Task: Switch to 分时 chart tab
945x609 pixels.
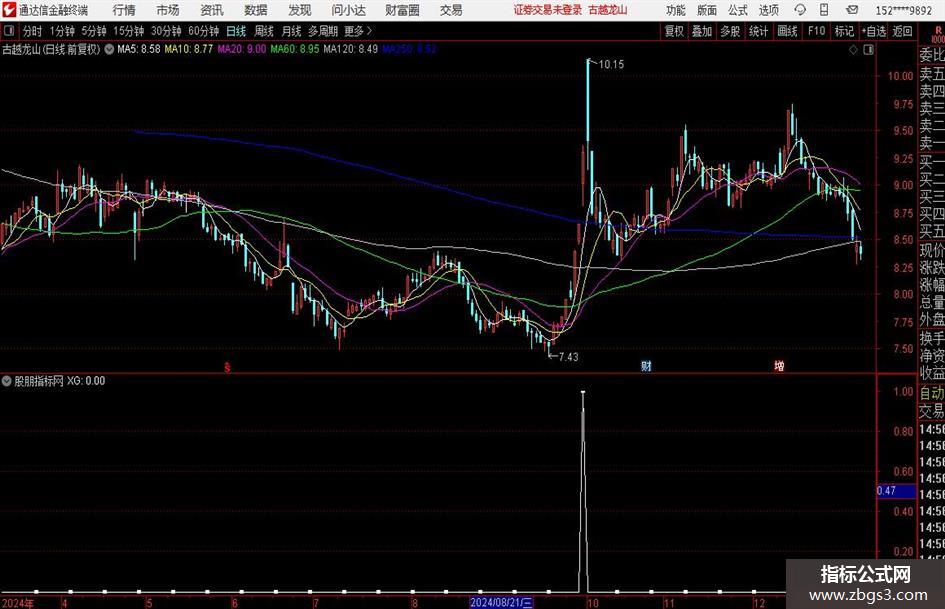Action: (32, 31)
